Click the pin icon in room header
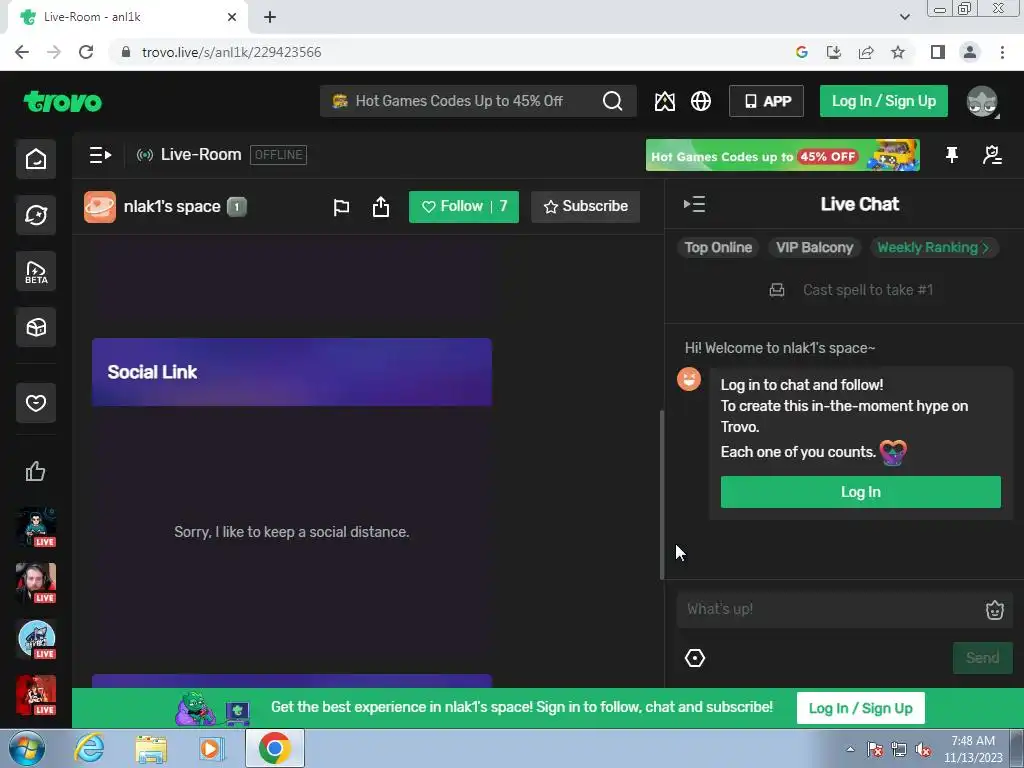The height and width of the screenshot is (768, 1024). pos(952,155)
